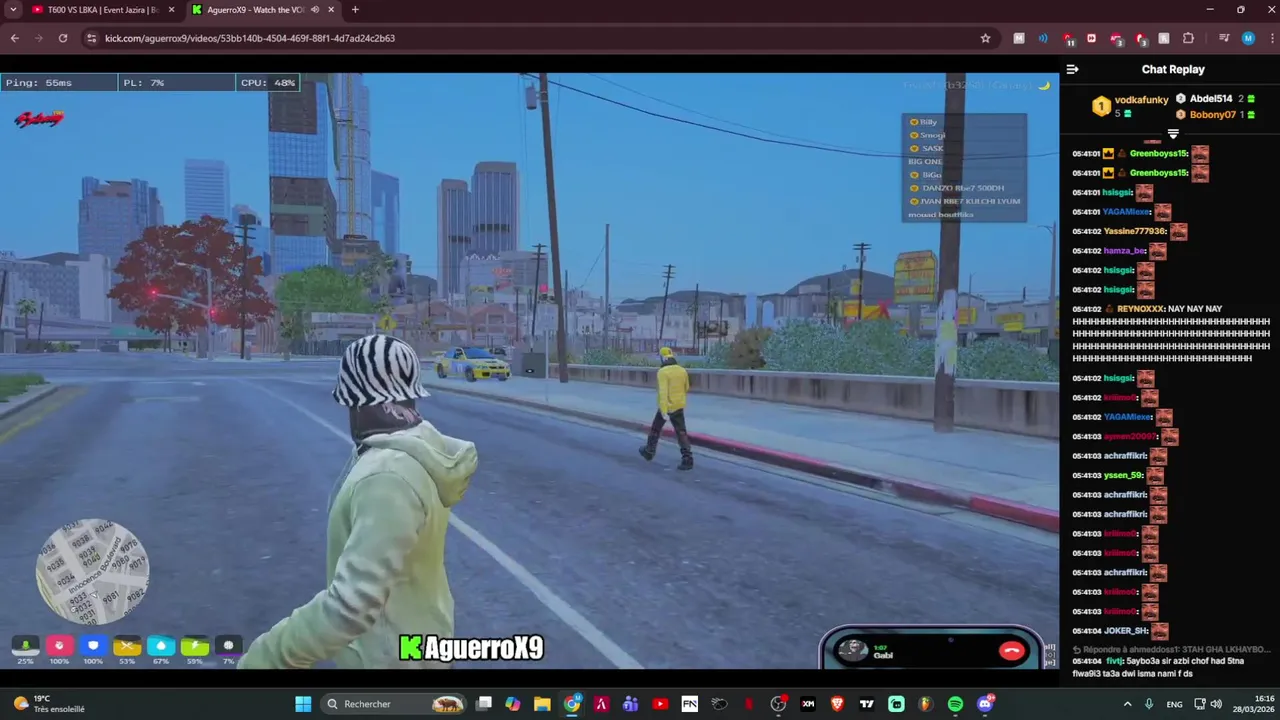Click Yassine777936 username in chat
The width and height of the screenshot is (1280, 720).
(x=1135, y=231)
